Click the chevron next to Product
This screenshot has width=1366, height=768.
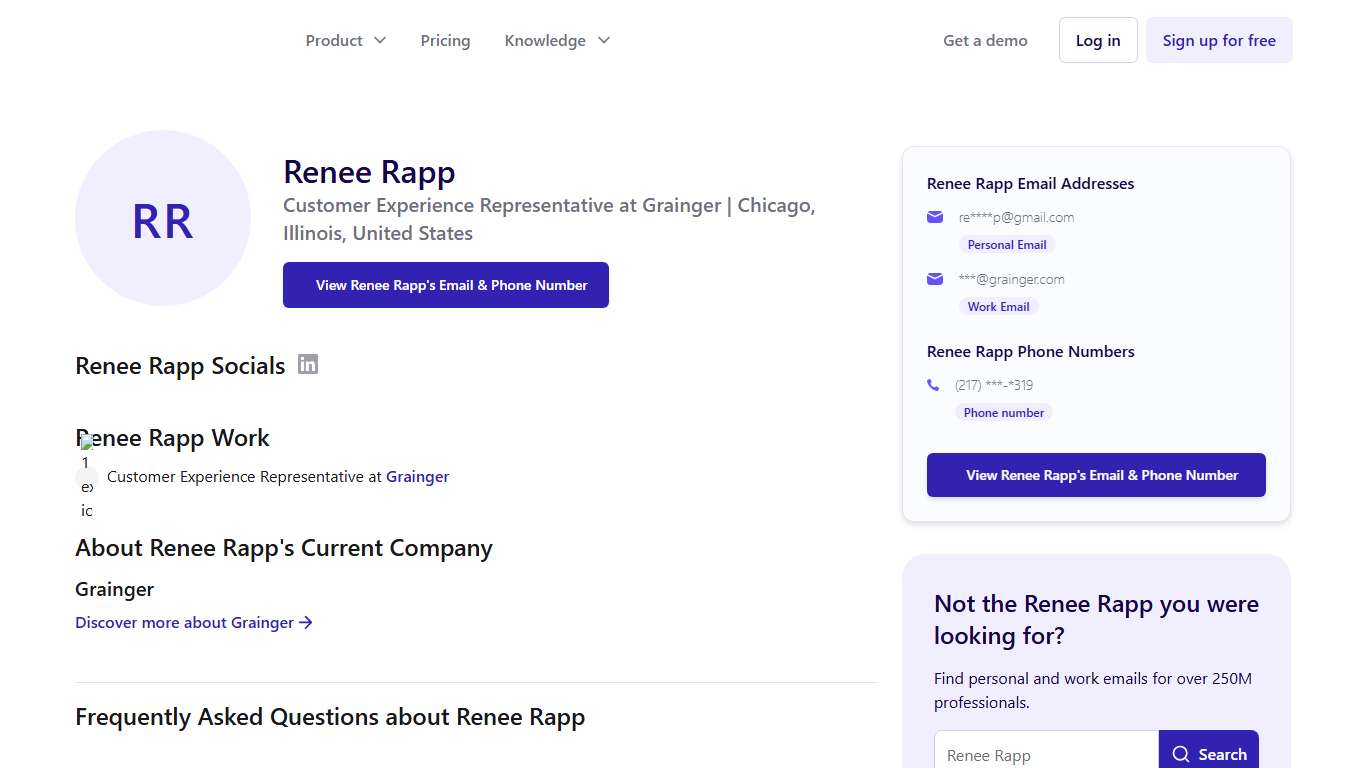(x=380, y=40)
